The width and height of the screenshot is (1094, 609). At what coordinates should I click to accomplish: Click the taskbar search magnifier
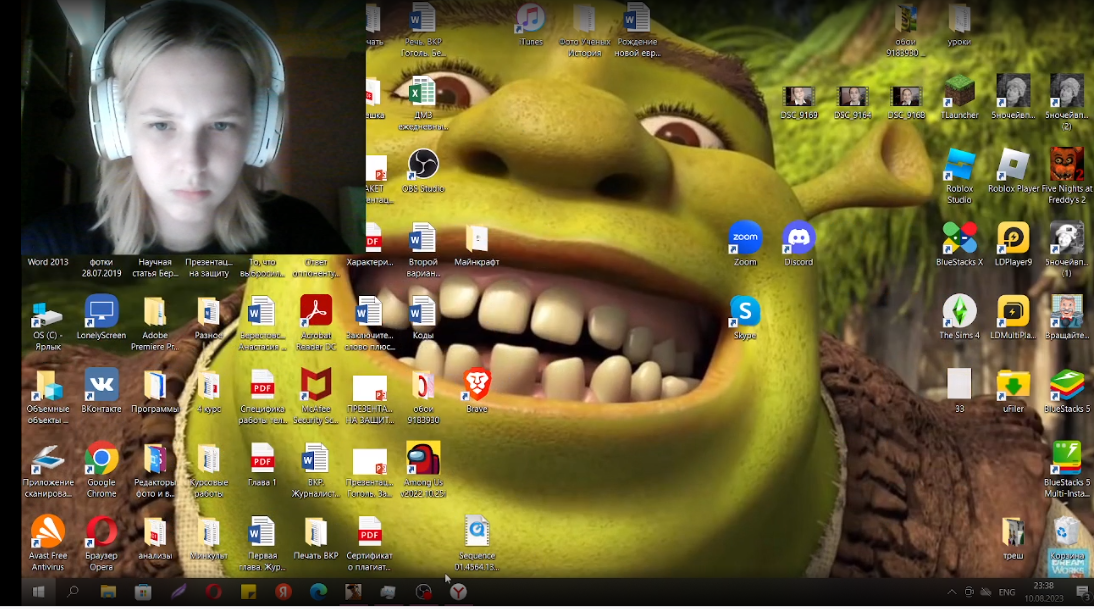[73, 592]
